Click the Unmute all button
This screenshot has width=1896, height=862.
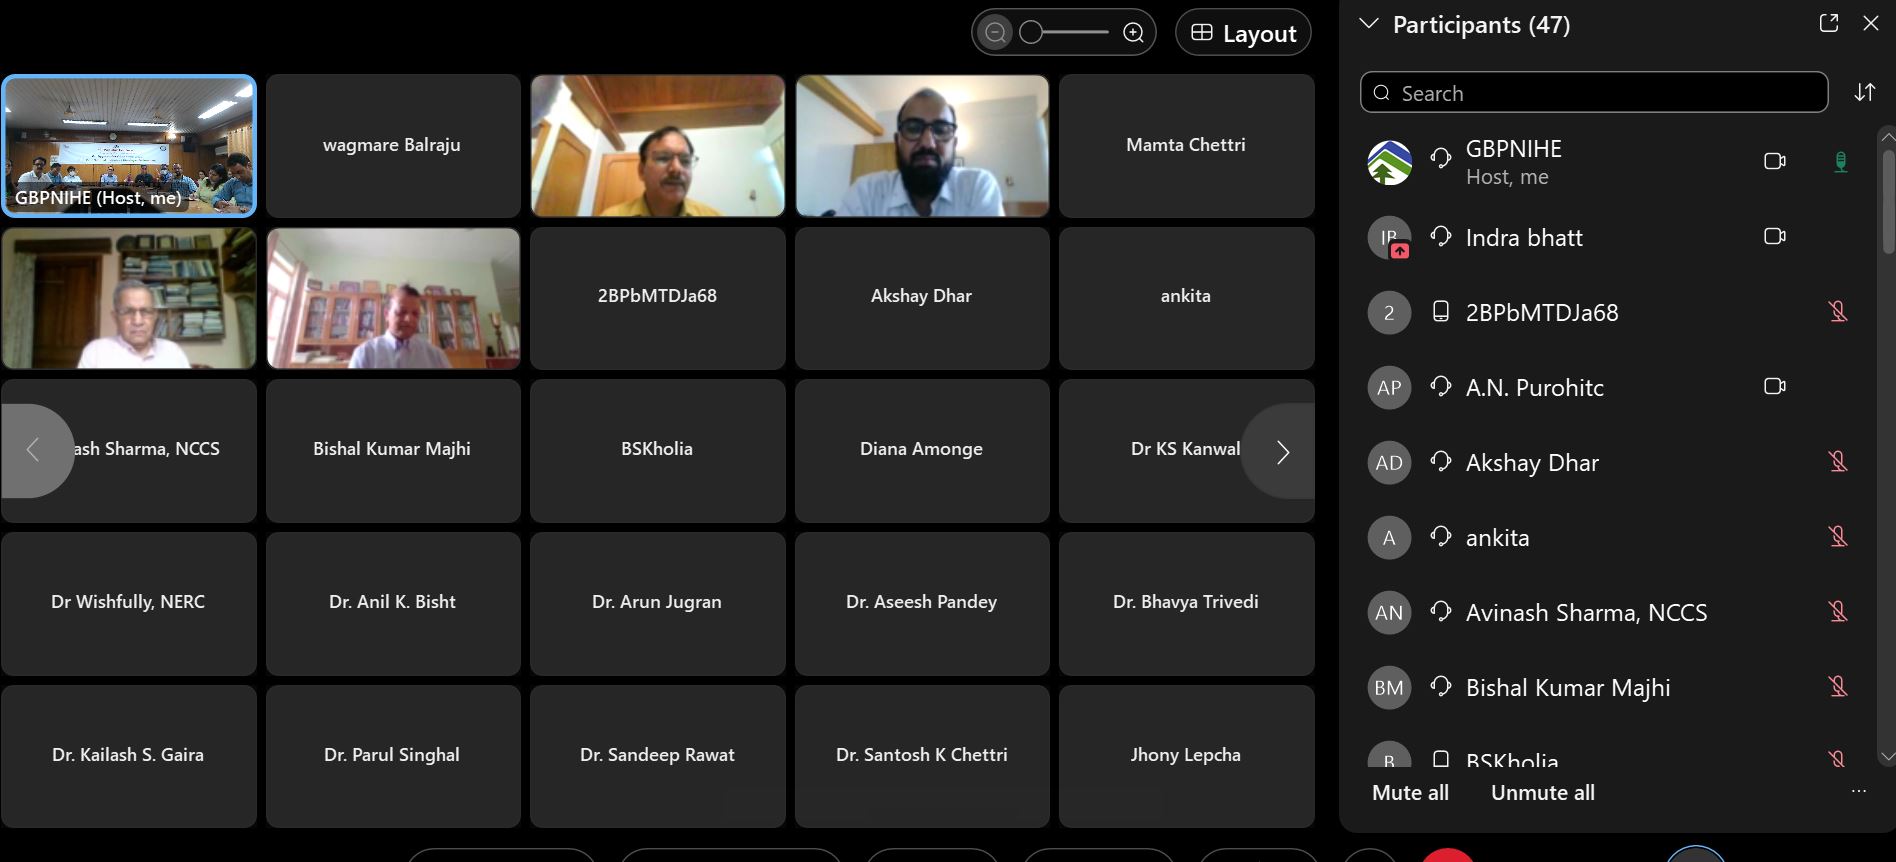pos(1542,793)
